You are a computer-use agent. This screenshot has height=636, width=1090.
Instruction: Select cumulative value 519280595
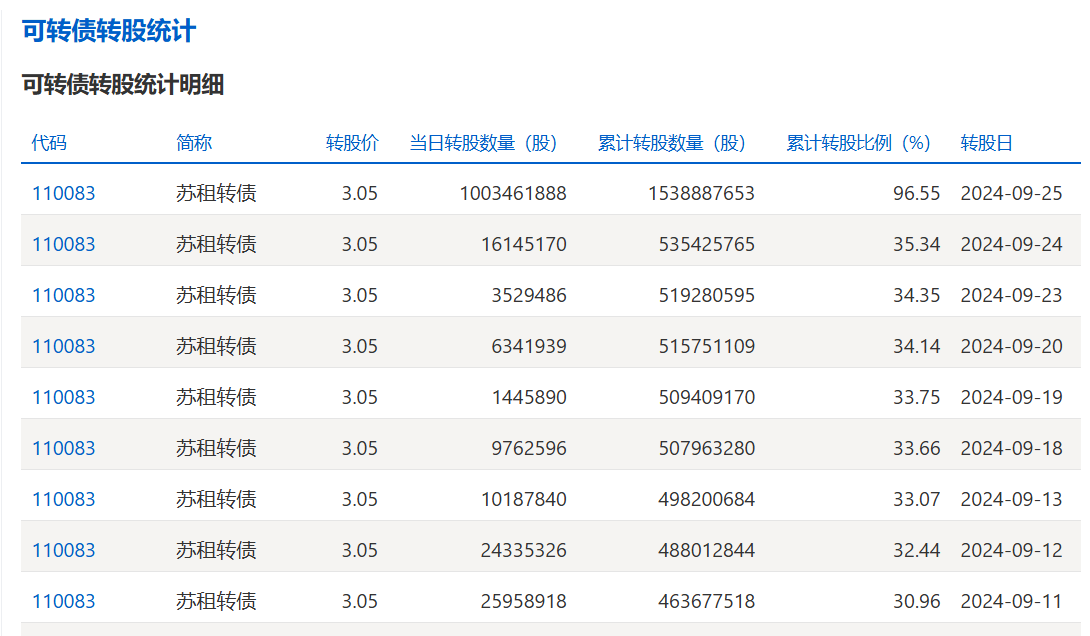pos(707,295)
